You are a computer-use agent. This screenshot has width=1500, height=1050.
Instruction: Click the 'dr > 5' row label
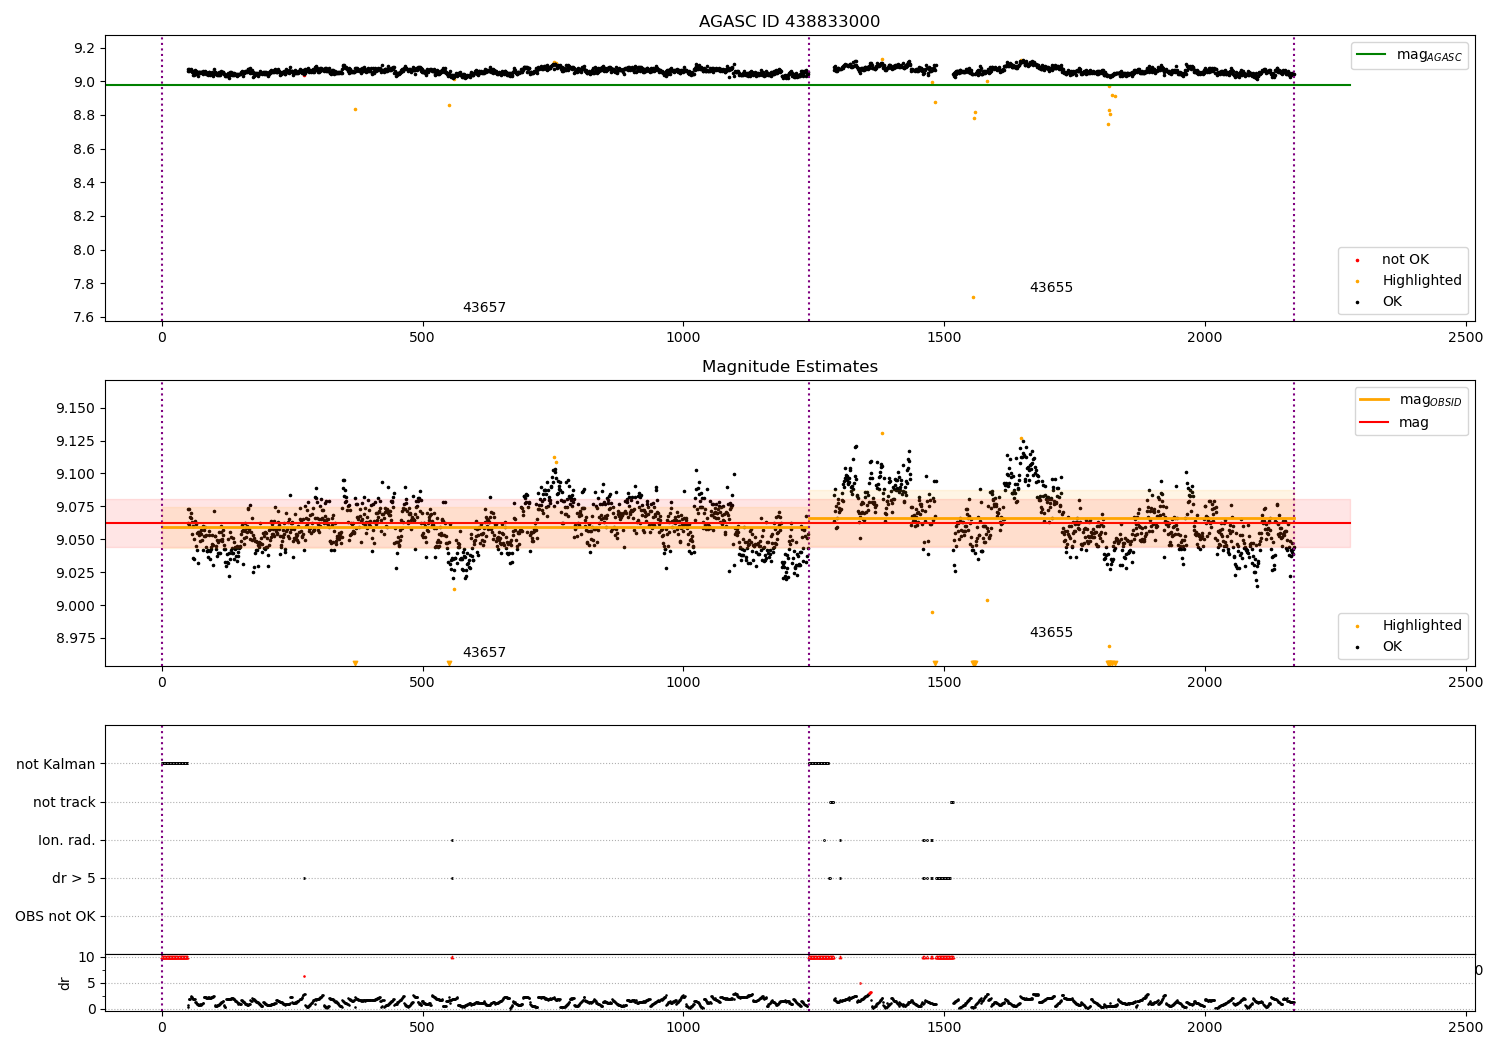(x=74, y=879)
